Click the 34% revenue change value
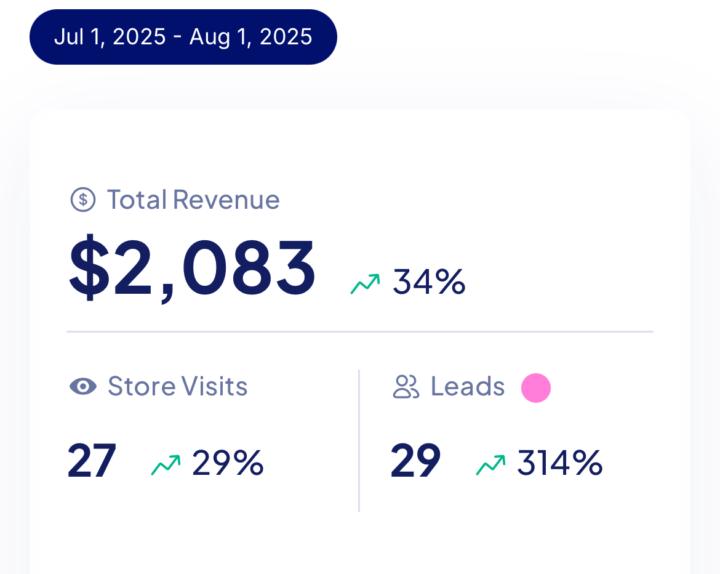 click(x=429, y=281)
